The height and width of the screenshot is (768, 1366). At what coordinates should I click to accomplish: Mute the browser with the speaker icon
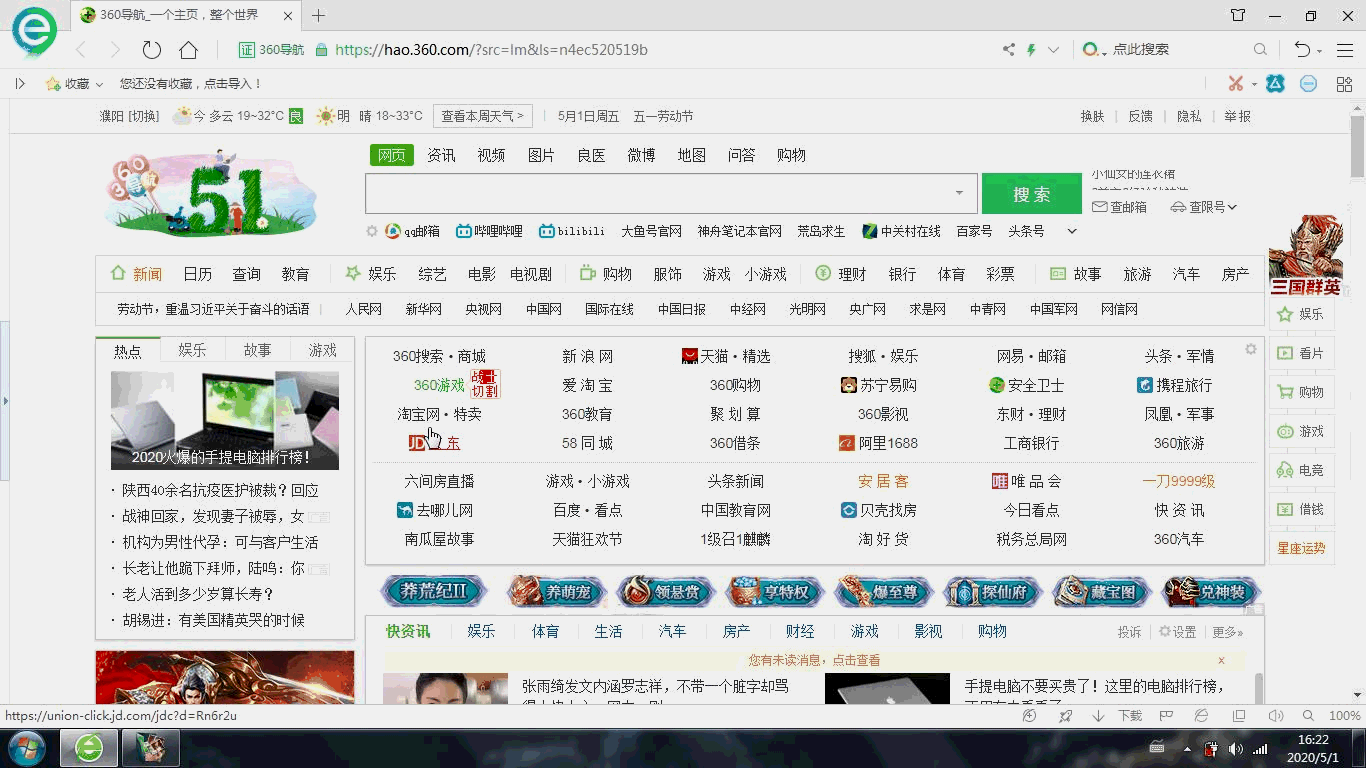[1276, 716]
